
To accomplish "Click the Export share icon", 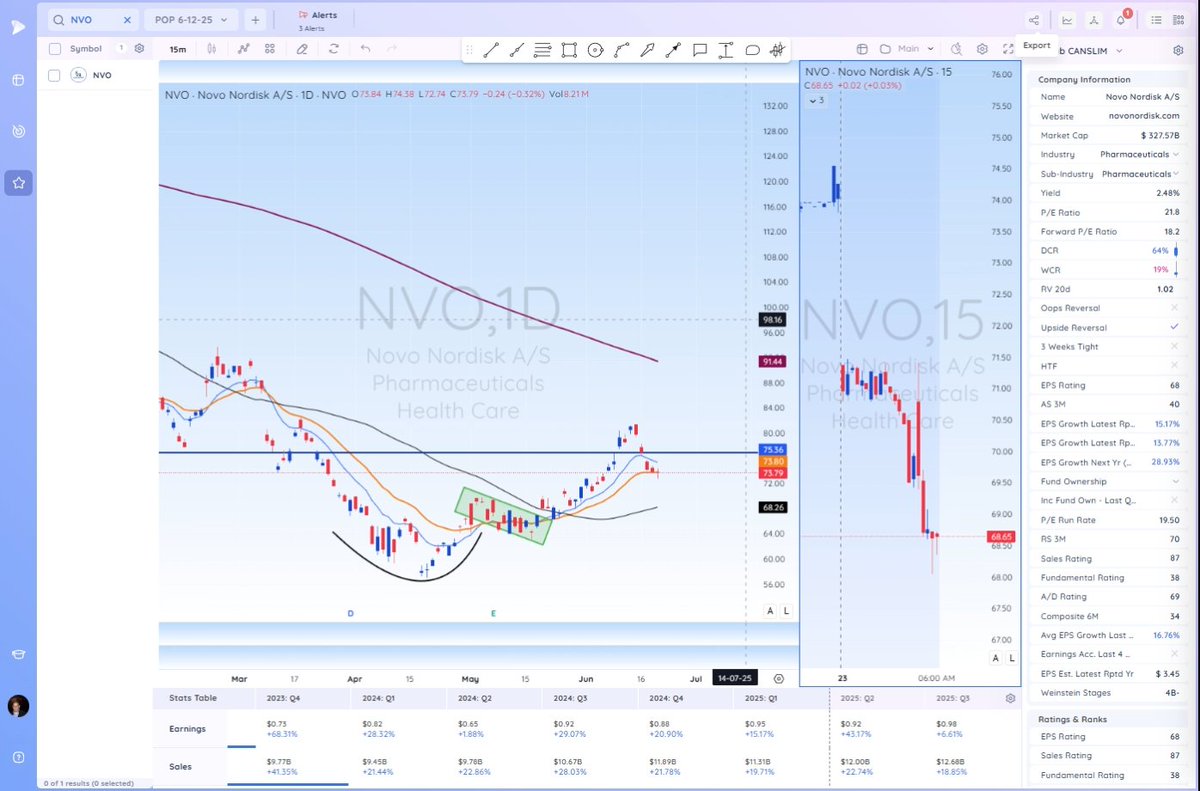I will [1034, 19].
